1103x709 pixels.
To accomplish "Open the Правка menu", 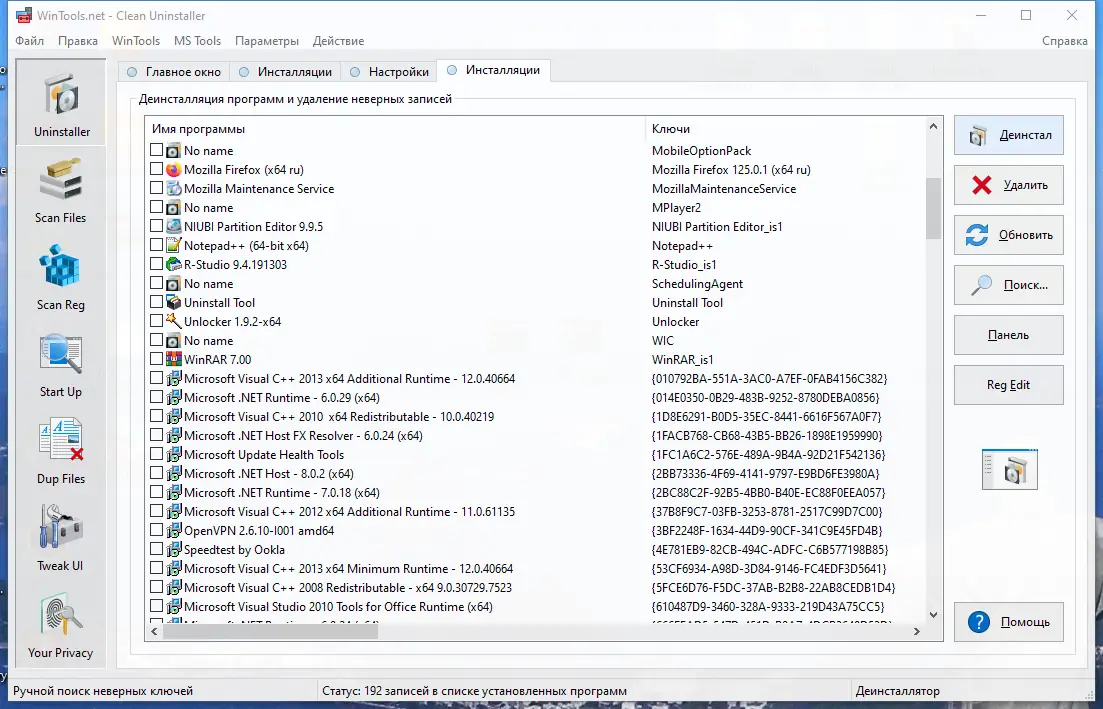I will (x=78, y=41).
